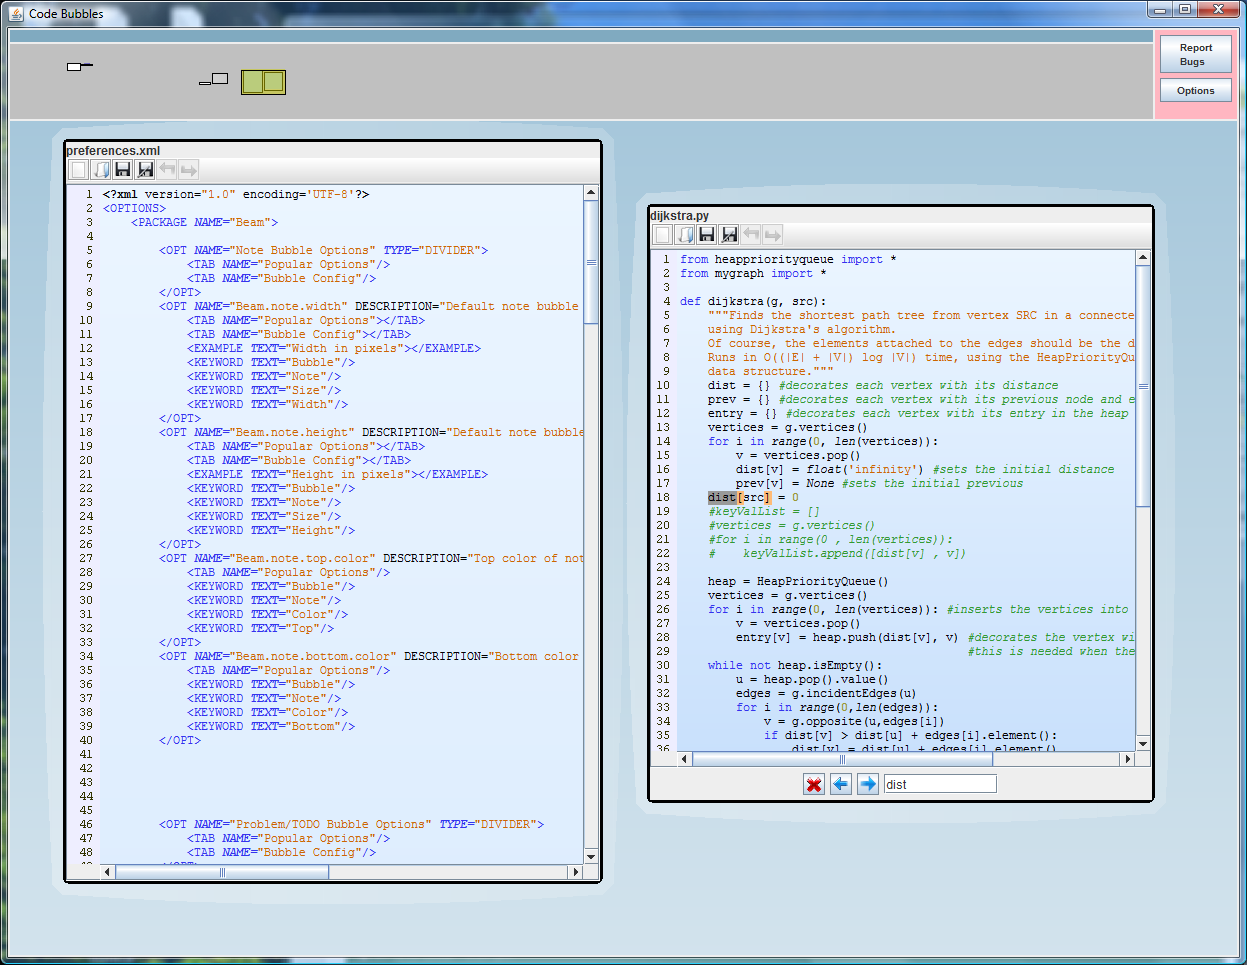The width and height of the screenshot is (1247, 965).
Task: Click 'from mygraph import *' line
Action: 753,273
